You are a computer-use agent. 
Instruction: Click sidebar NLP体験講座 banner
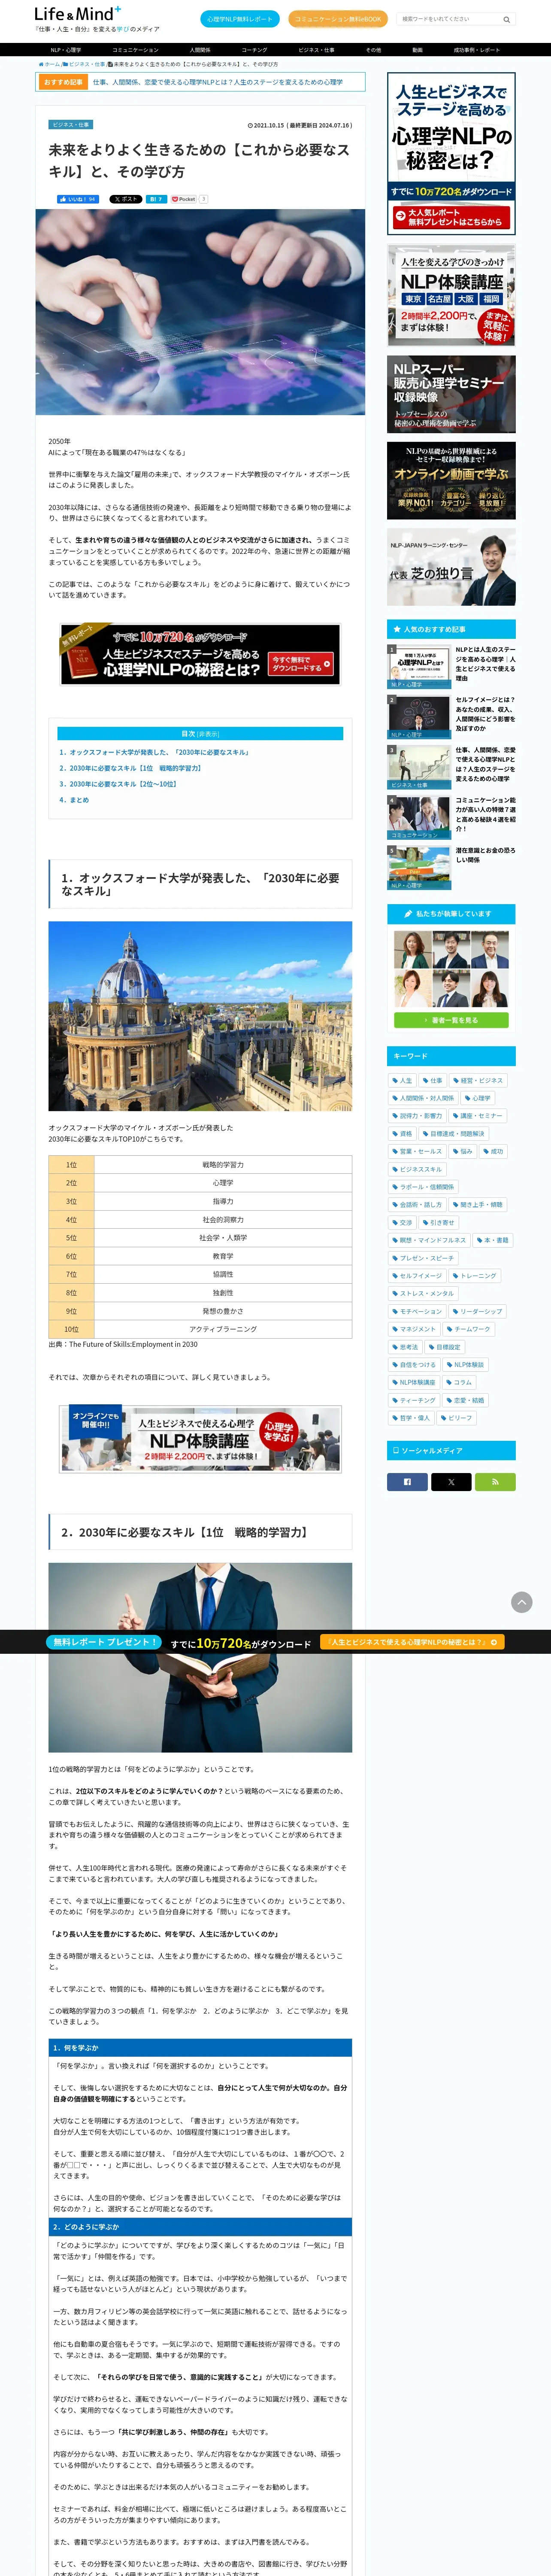tap(451, 296)
